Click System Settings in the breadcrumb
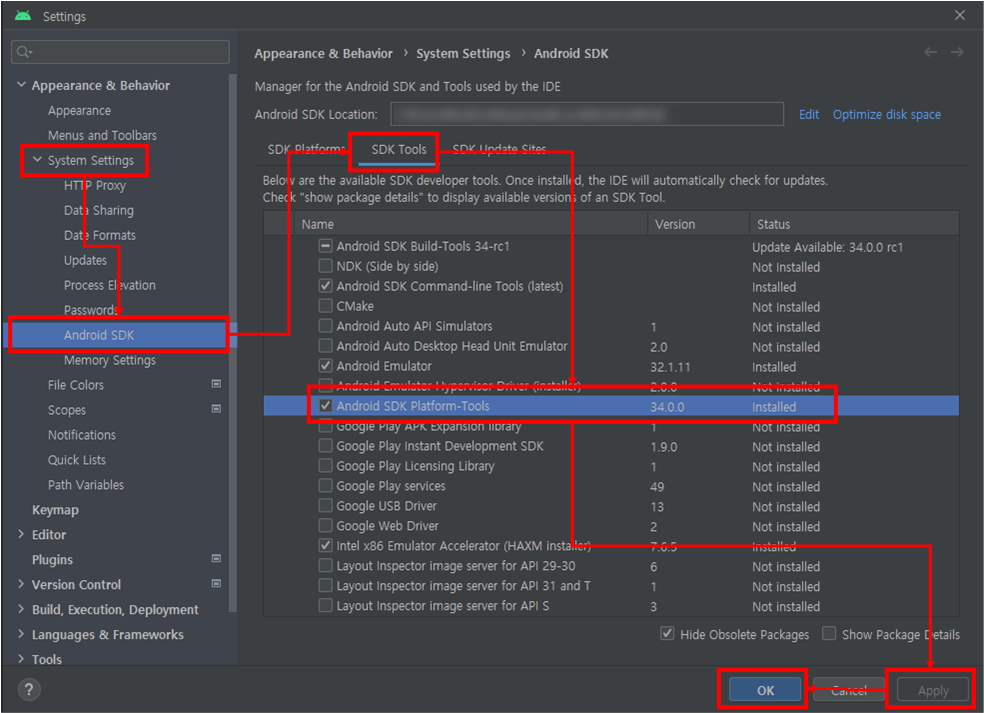 point(463,53)
